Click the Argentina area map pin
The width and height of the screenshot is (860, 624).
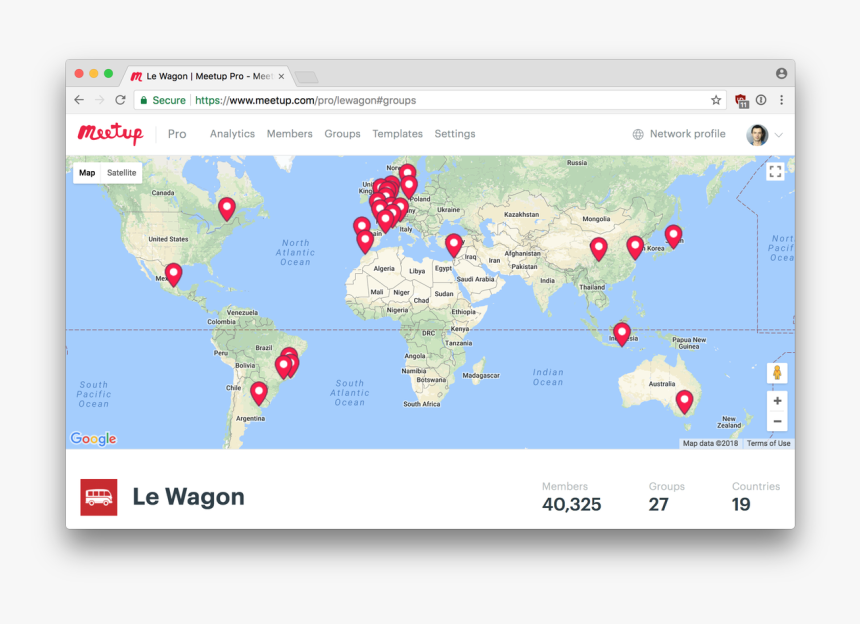(x=259, y=393)
